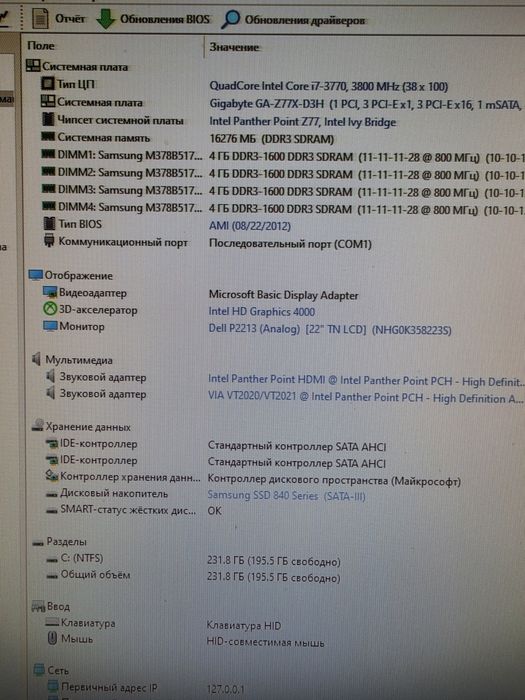This screenshot has width=525, height=700.
Task: Select the HID-совместимая мышь value
Action: pos(266,642)
